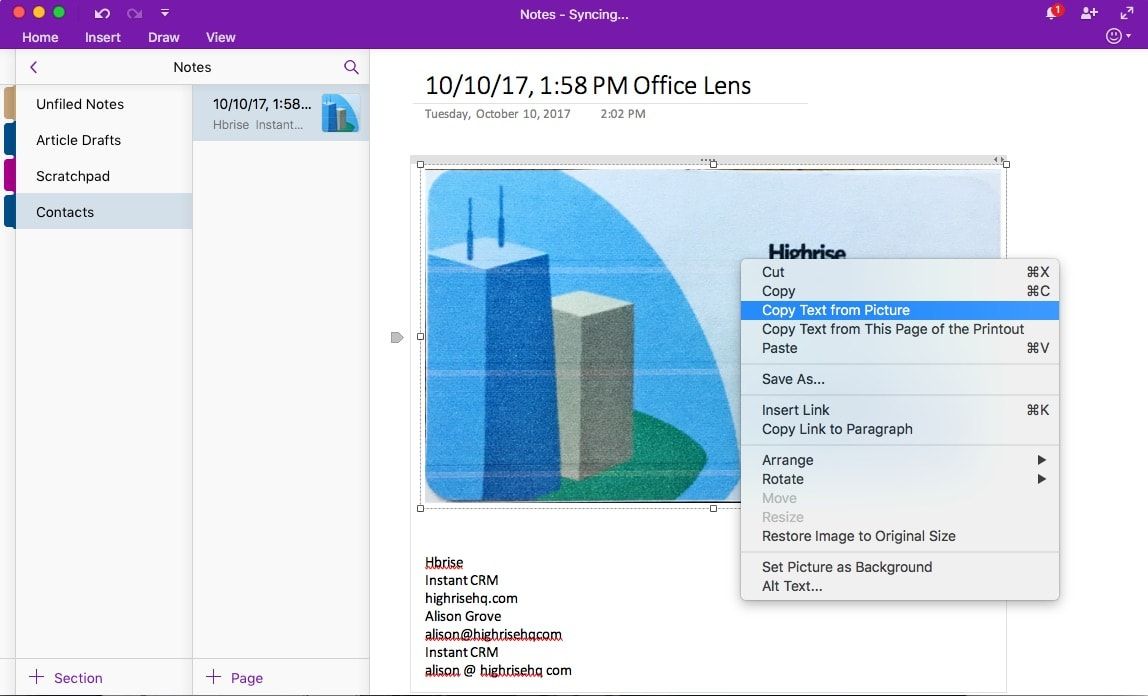
Task: Open the notifications bell icon
Action: 1053,13
